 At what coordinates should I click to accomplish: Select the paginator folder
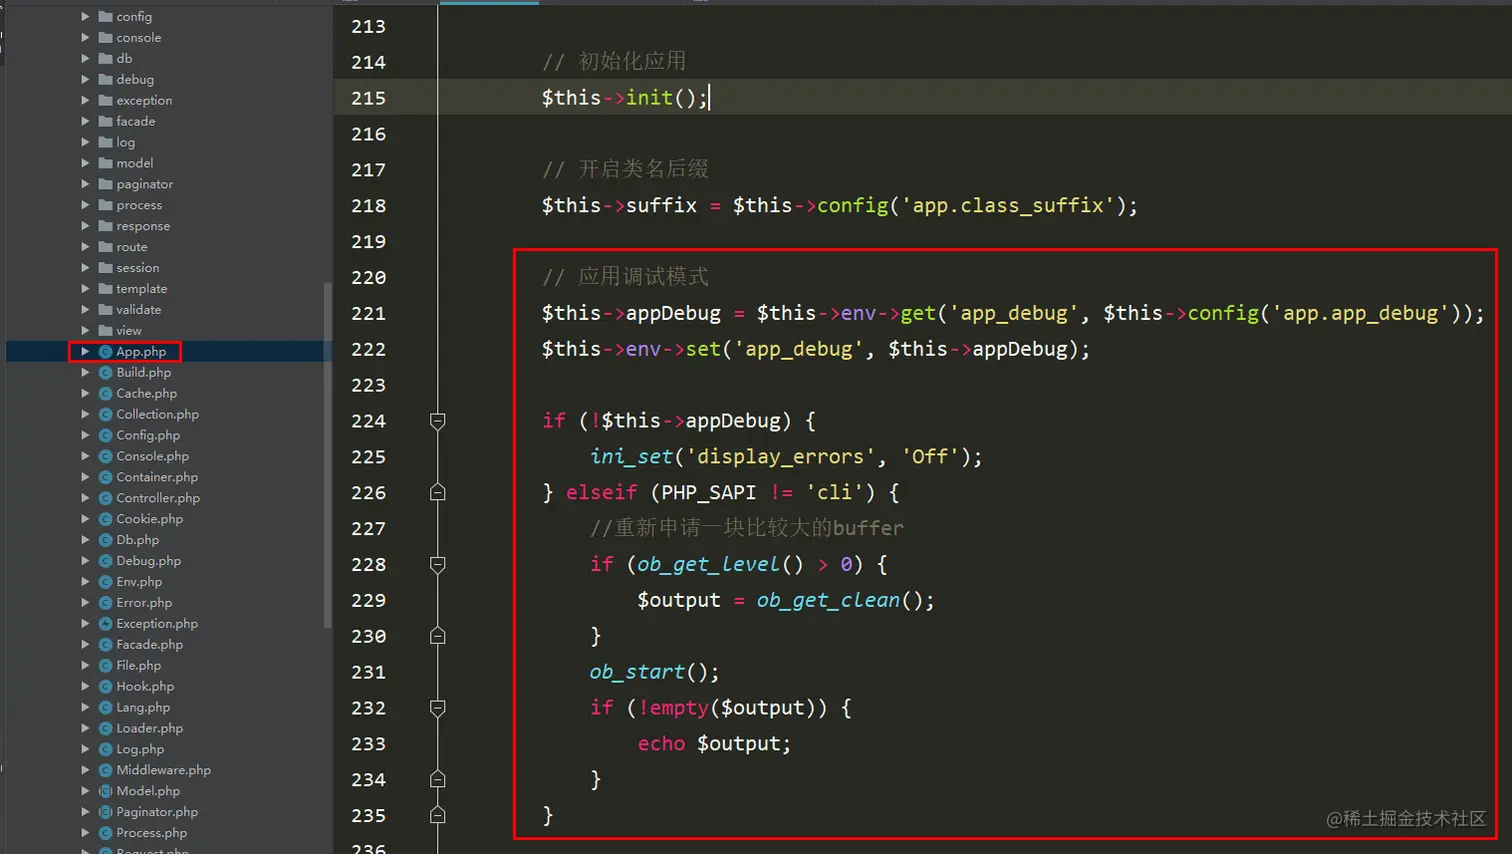[145, 185]
